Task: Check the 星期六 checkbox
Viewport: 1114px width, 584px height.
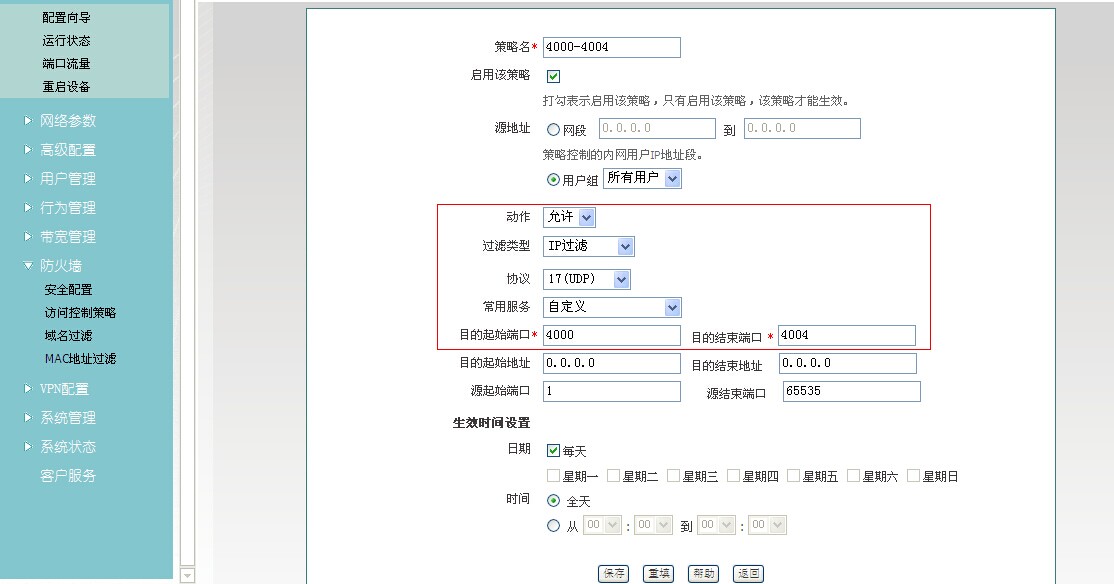Action: [x=853, y=475]
